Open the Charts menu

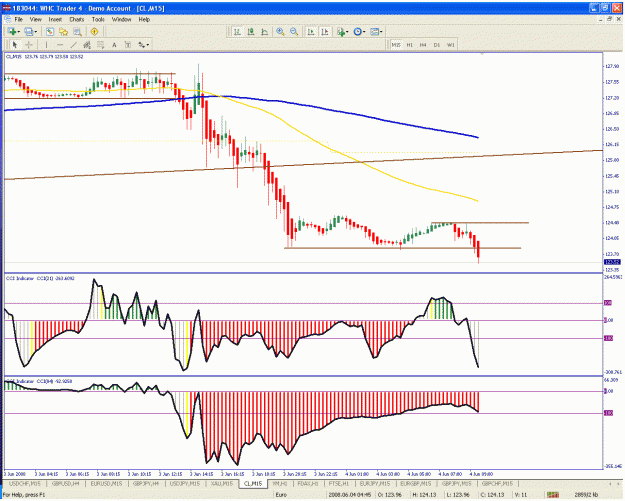[77, 19]
